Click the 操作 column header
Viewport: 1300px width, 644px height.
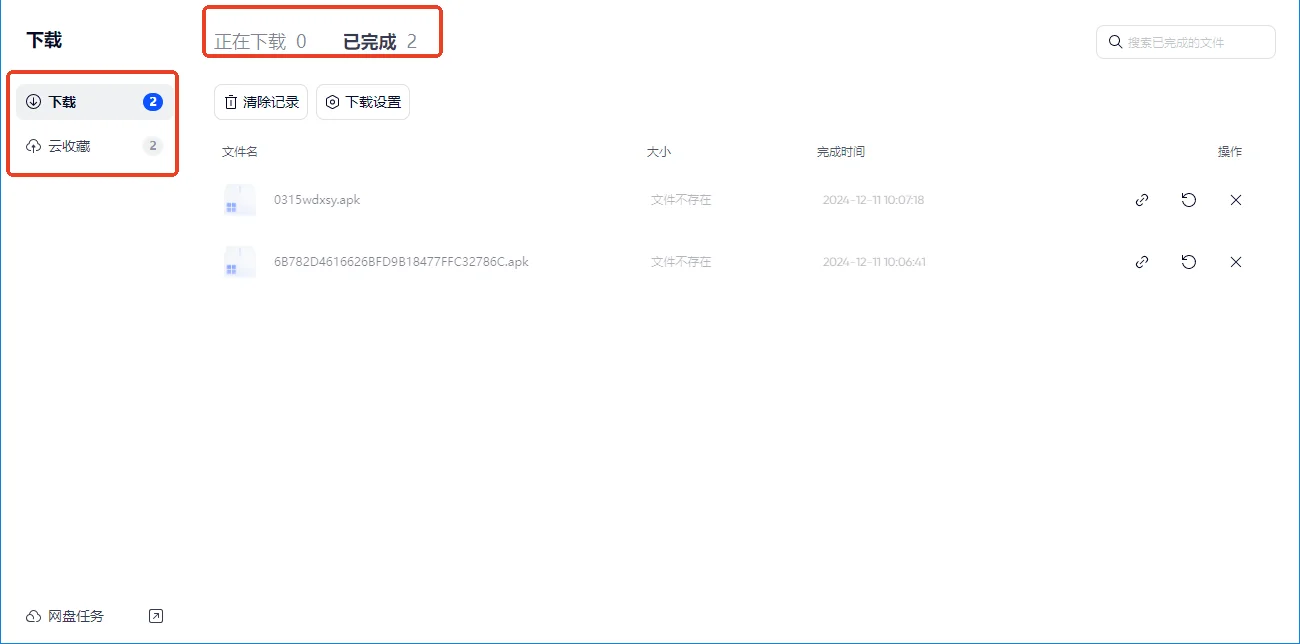click(1230, 152)
